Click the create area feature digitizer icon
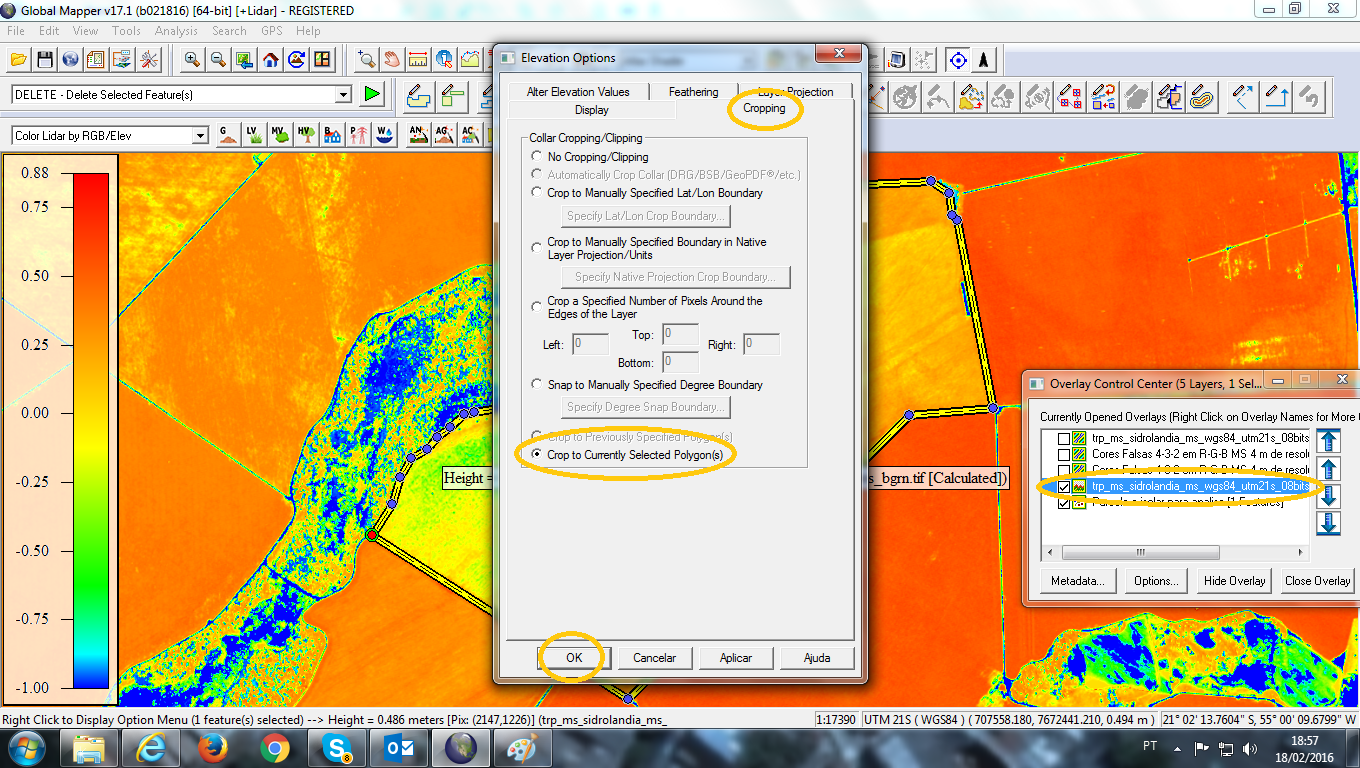This screenshot has width=1360, height=768. pyautogui.click(x=419, y=96)
